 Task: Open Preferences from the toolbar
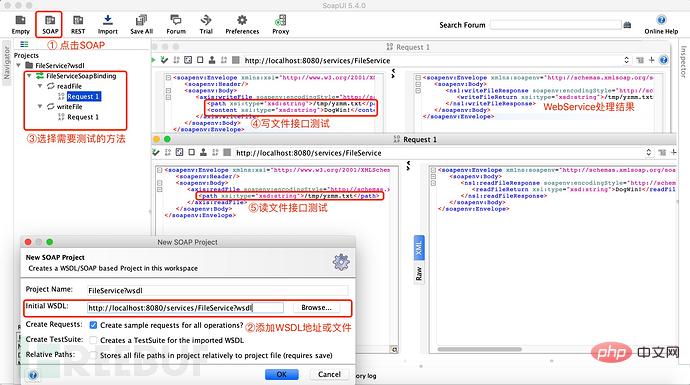[x=242, y=25]
